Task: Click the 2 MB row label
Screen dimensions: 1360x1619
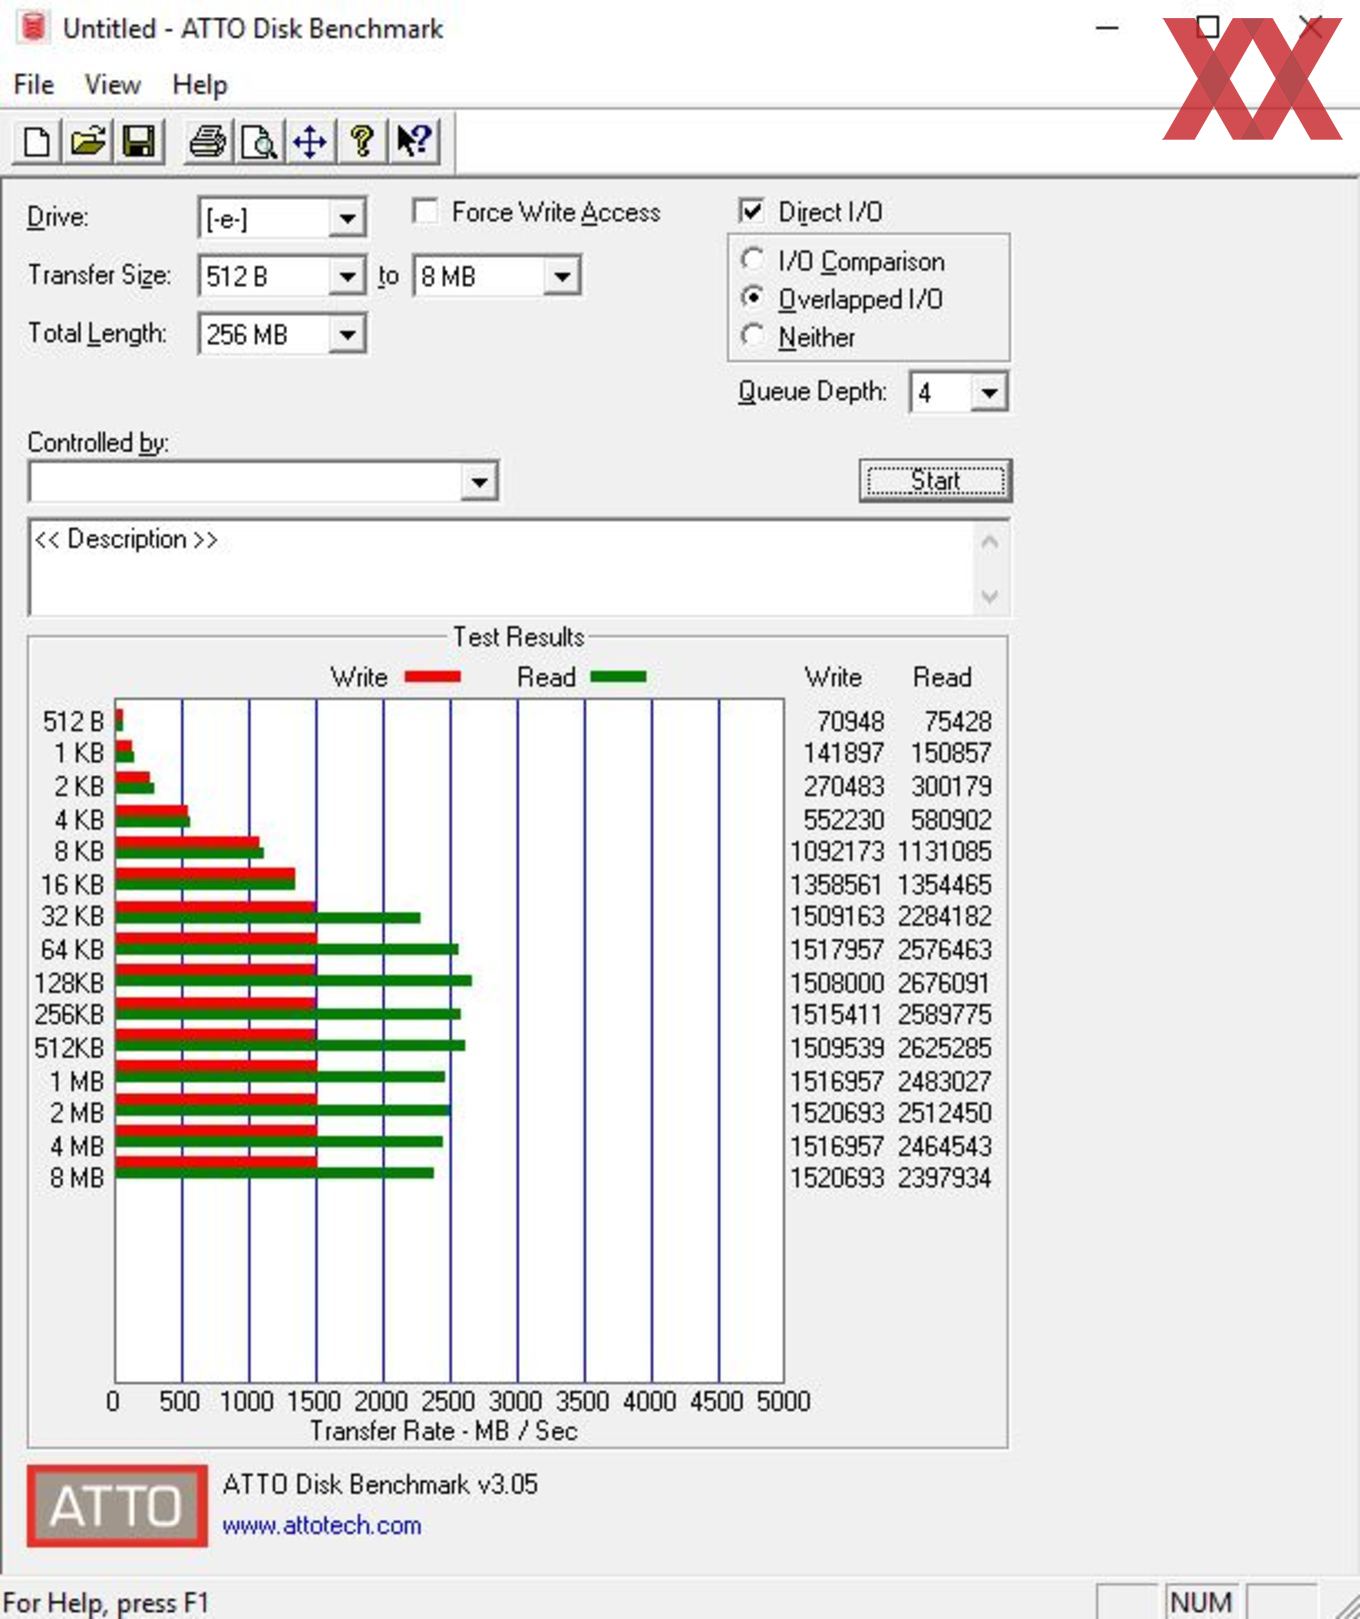Action: (77, 1112)
